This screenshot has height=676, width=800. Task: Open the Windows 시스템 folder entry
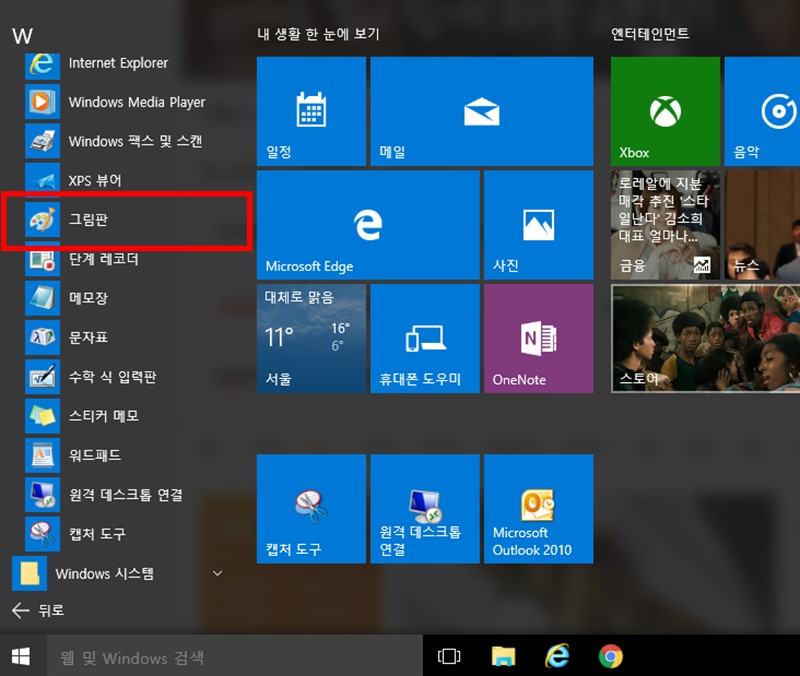(x=120, y=573)
